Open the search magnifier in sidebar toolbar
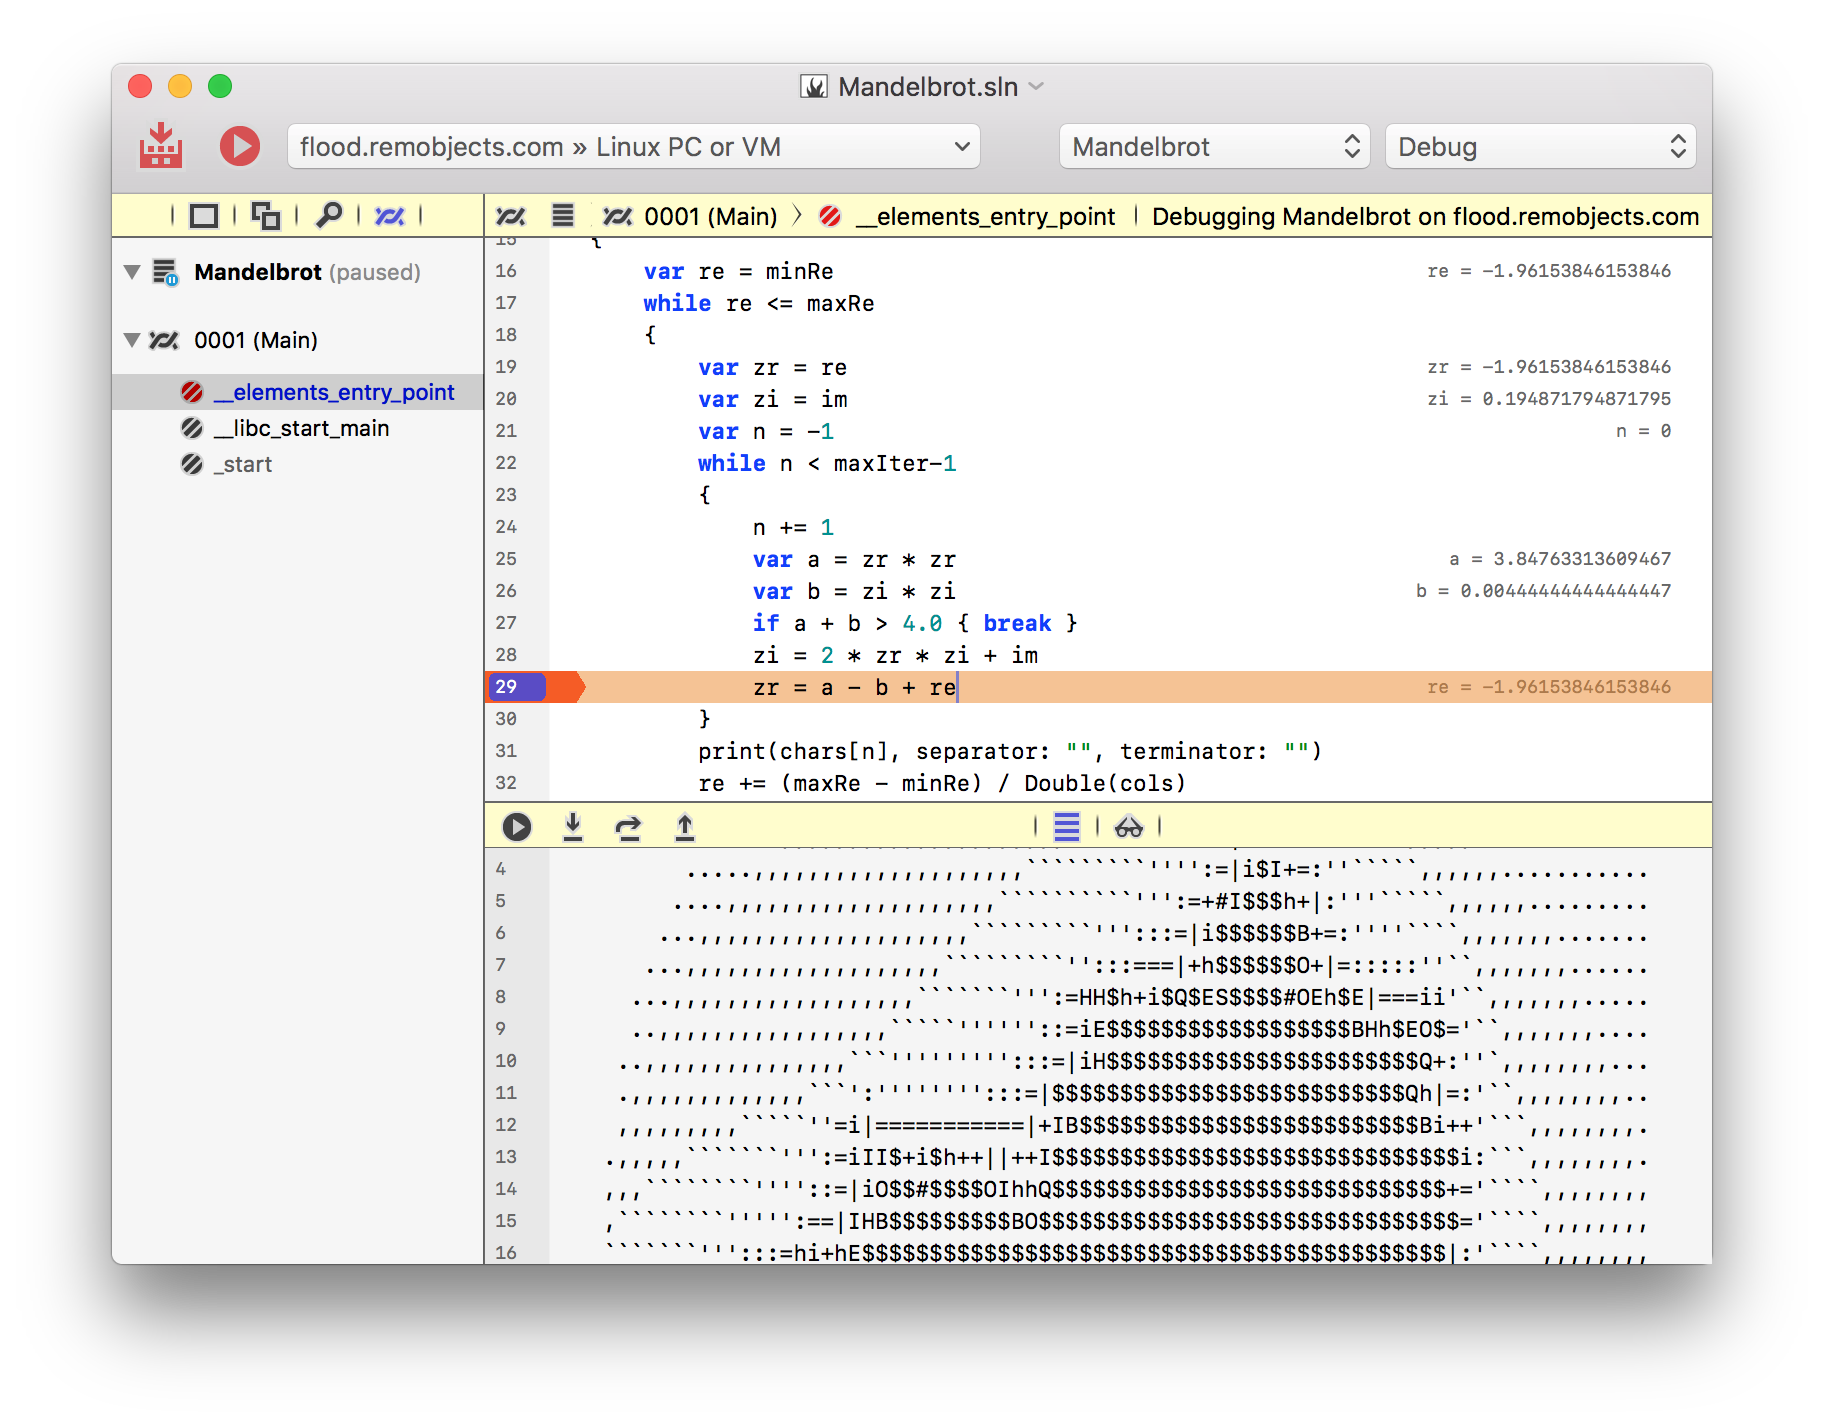The width and height of the screenshot is (1824, 1424). pyautogui.click(x=328, y=215)
